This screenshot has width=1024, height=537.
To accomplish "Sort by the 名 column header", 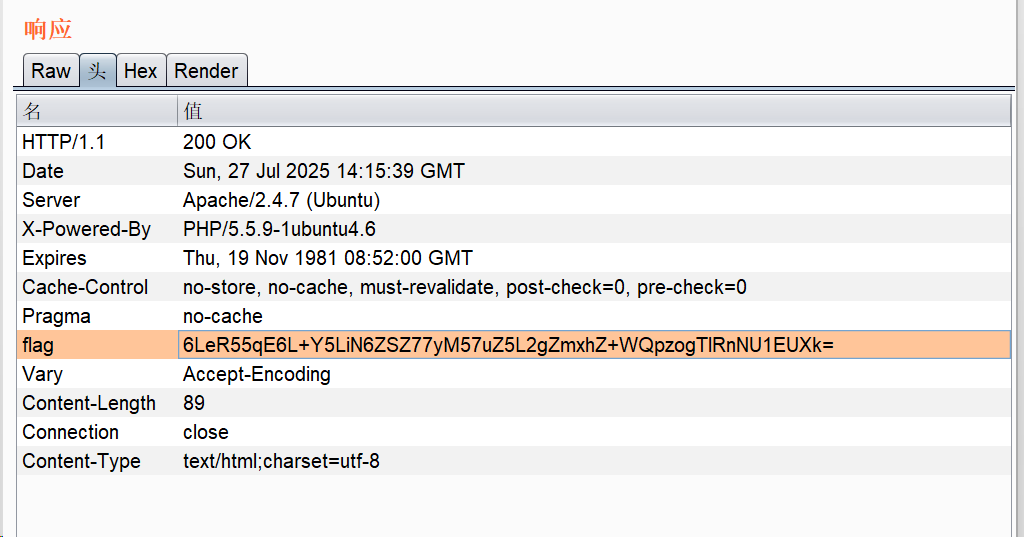I will point(97,110).
